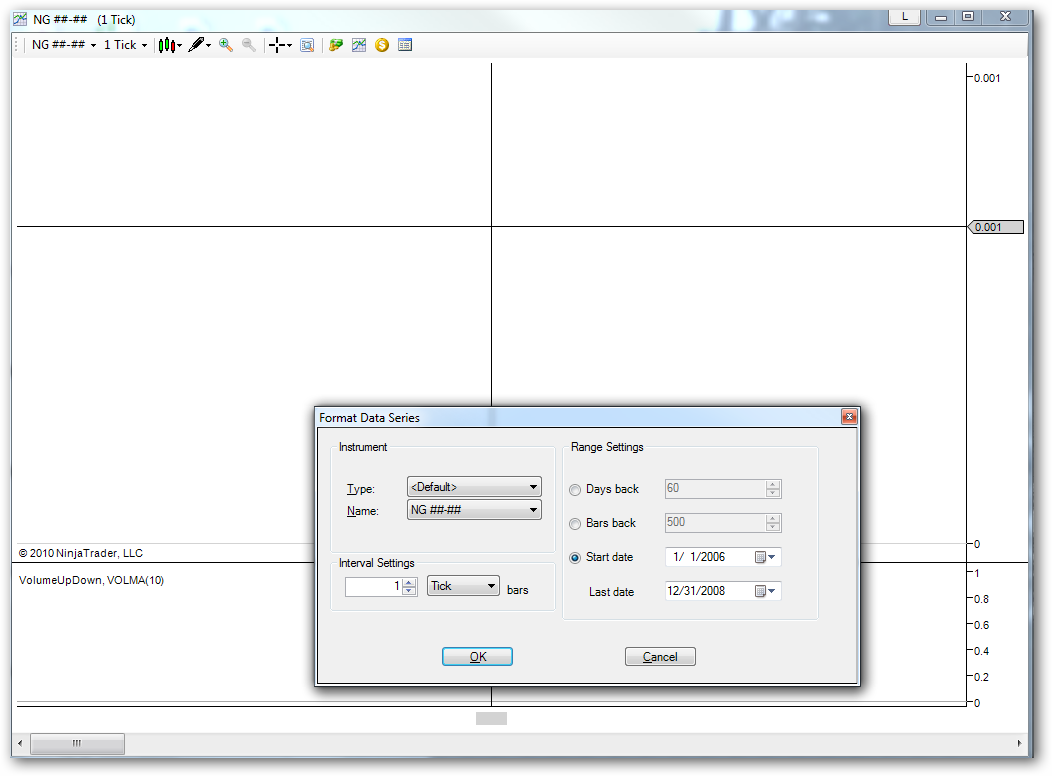Select the Start date radio button

click(x=575, y=557)
